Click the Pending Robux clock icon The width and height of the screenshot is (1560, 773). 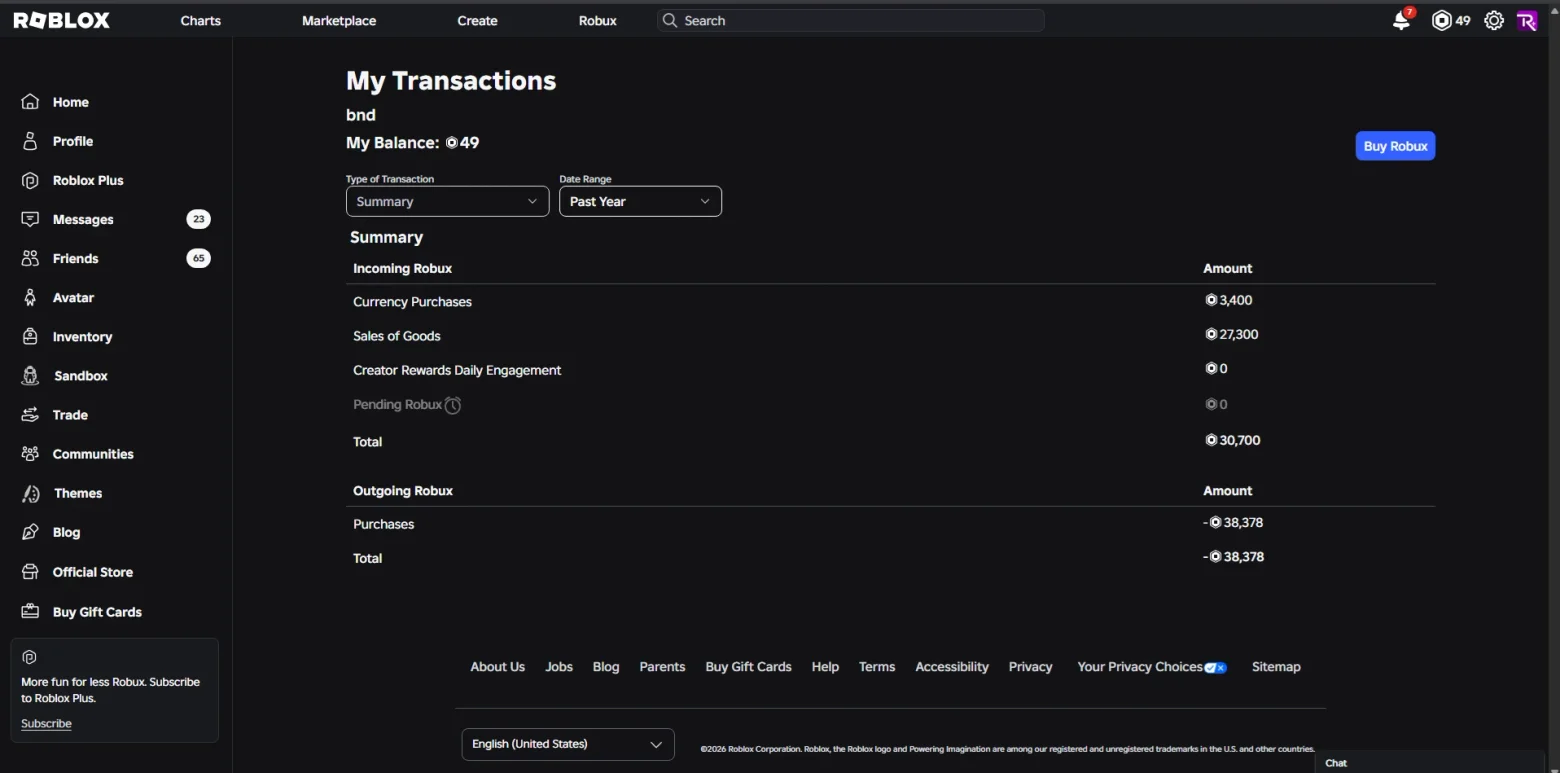(x=453, y=405)
